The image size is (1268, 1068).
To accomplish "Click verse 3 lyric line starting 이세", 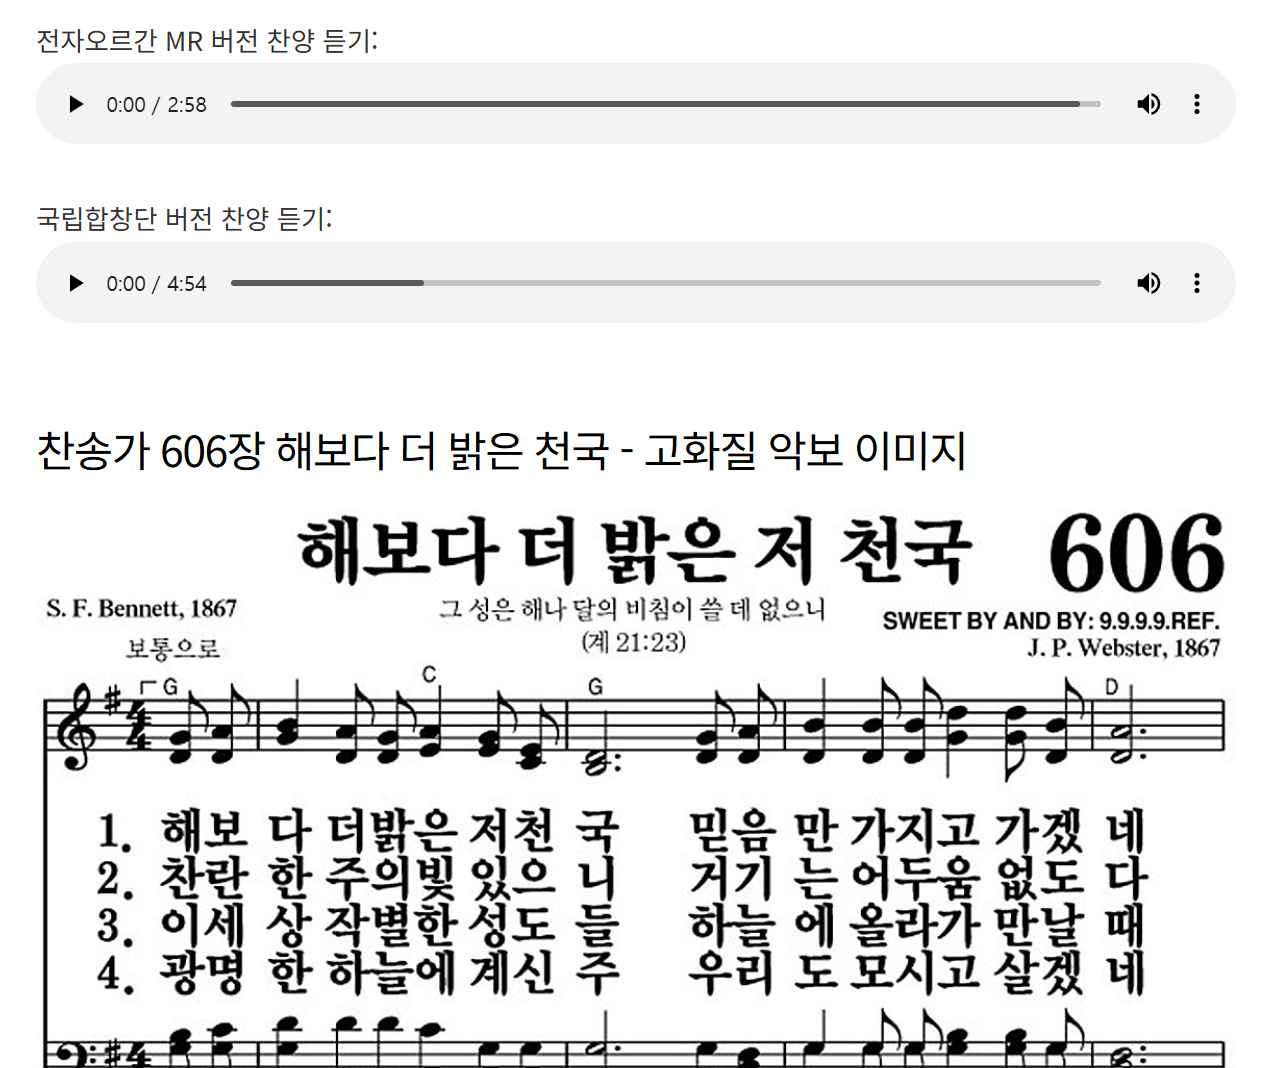I will pyautogui.click(x=621, y=925).
